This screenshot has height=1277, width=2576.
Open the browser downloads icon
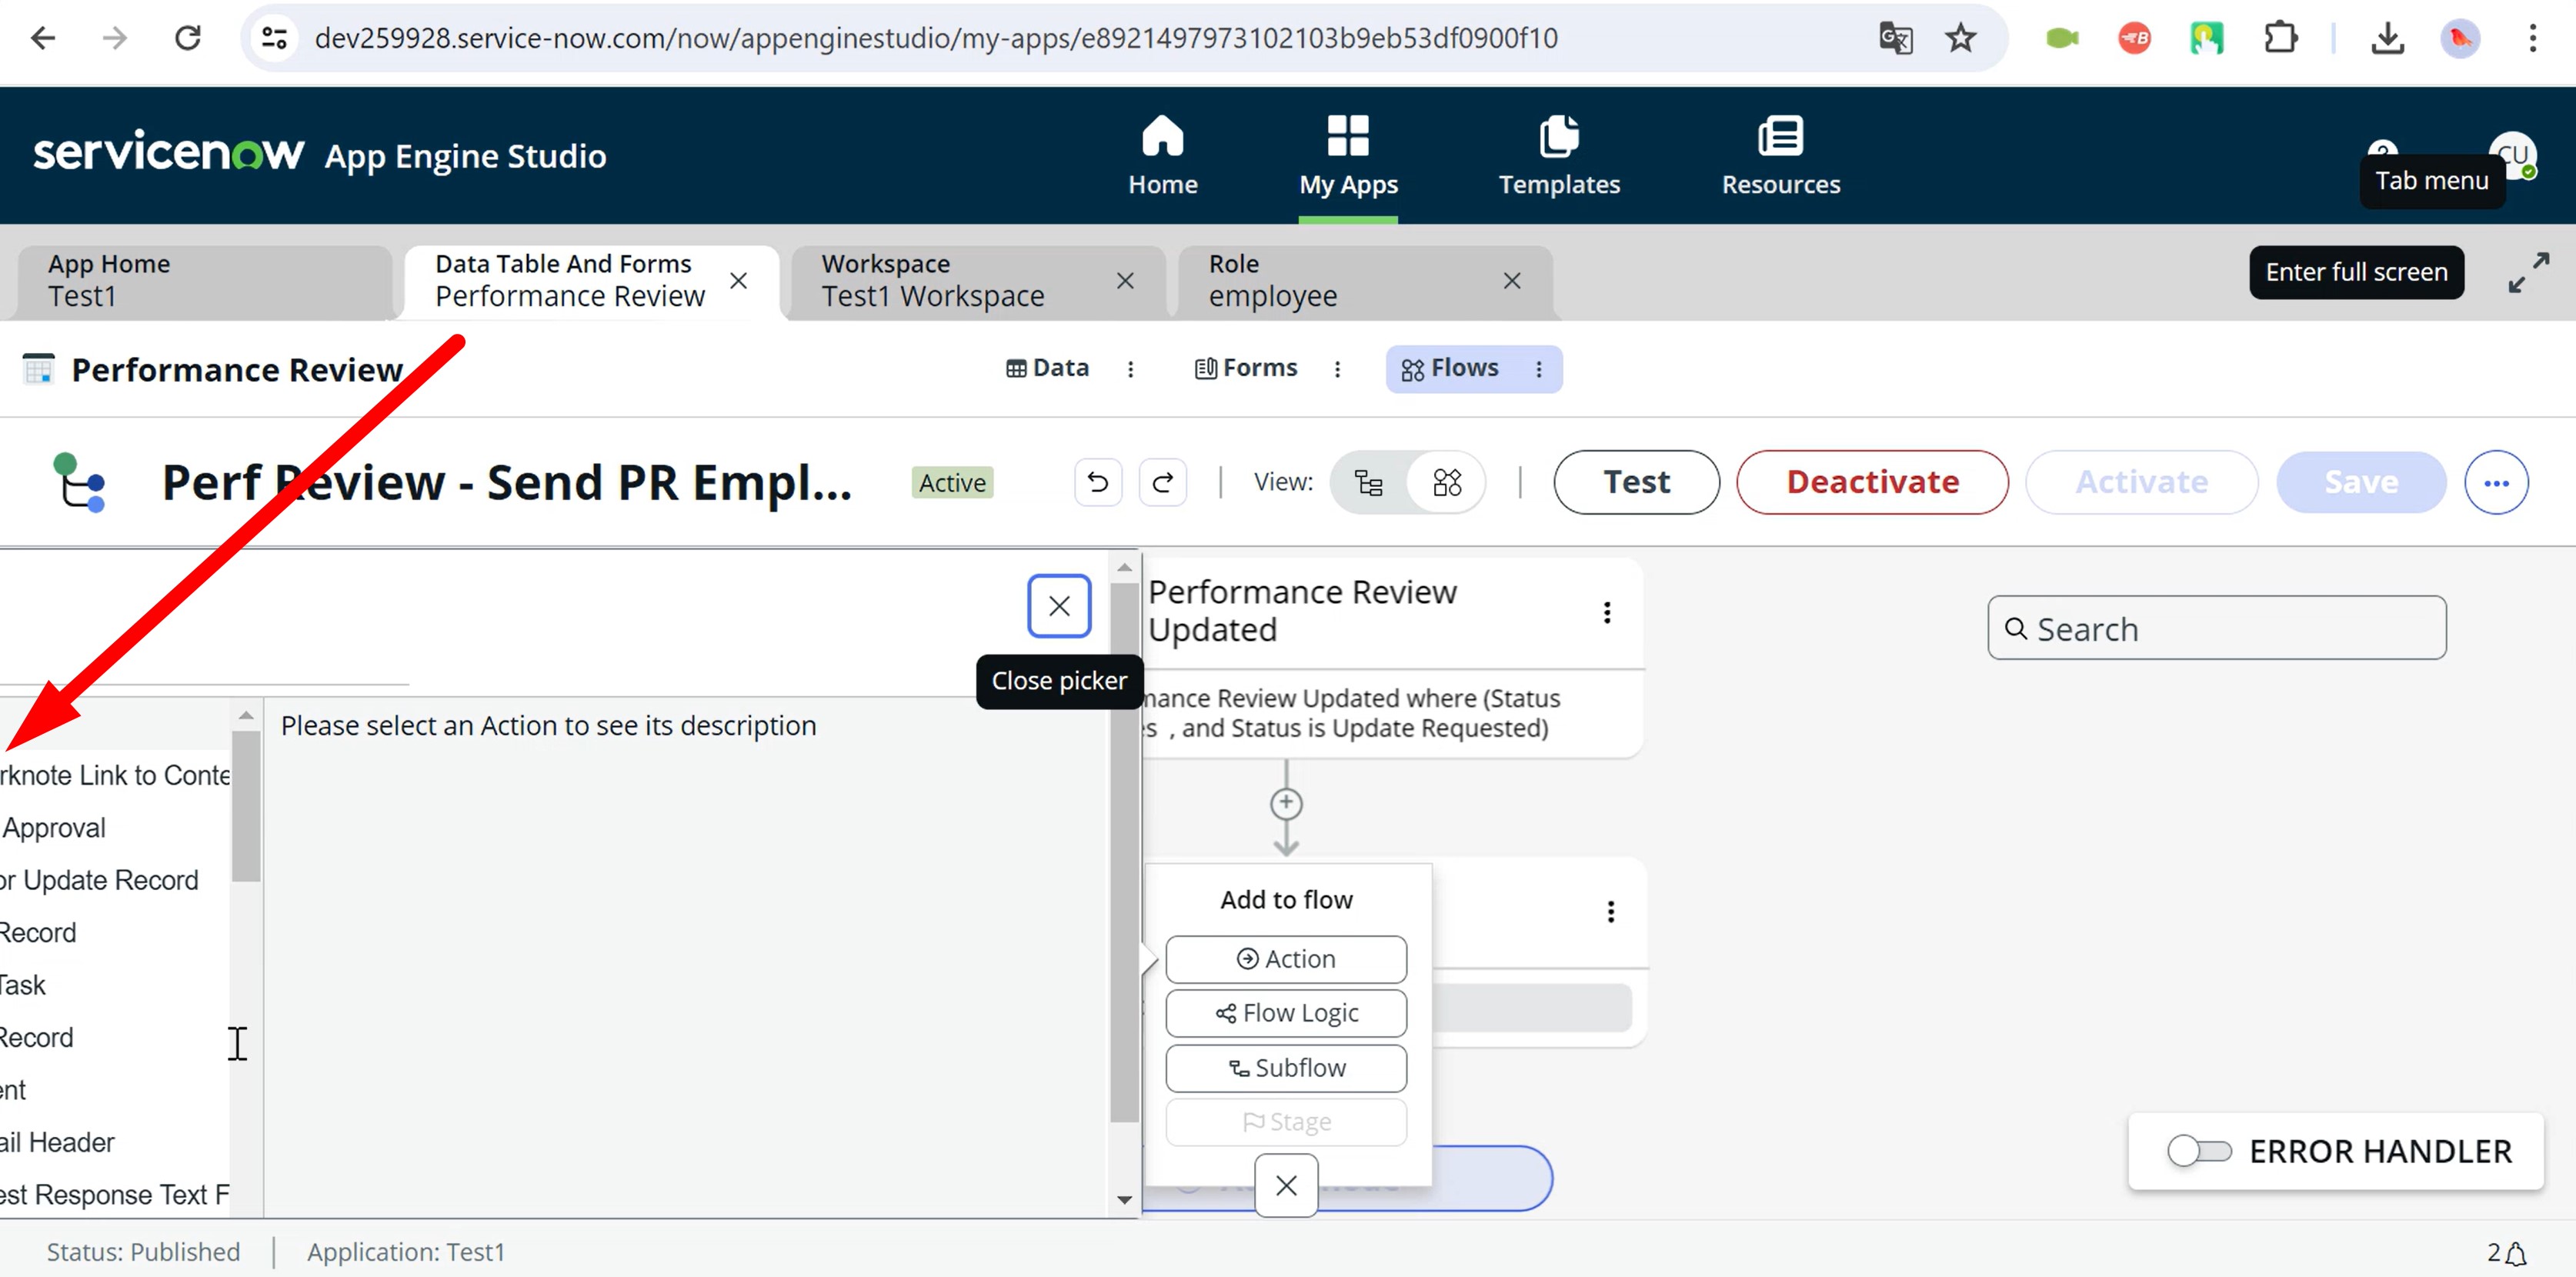pyautogui.click(x=2387, y=38)
